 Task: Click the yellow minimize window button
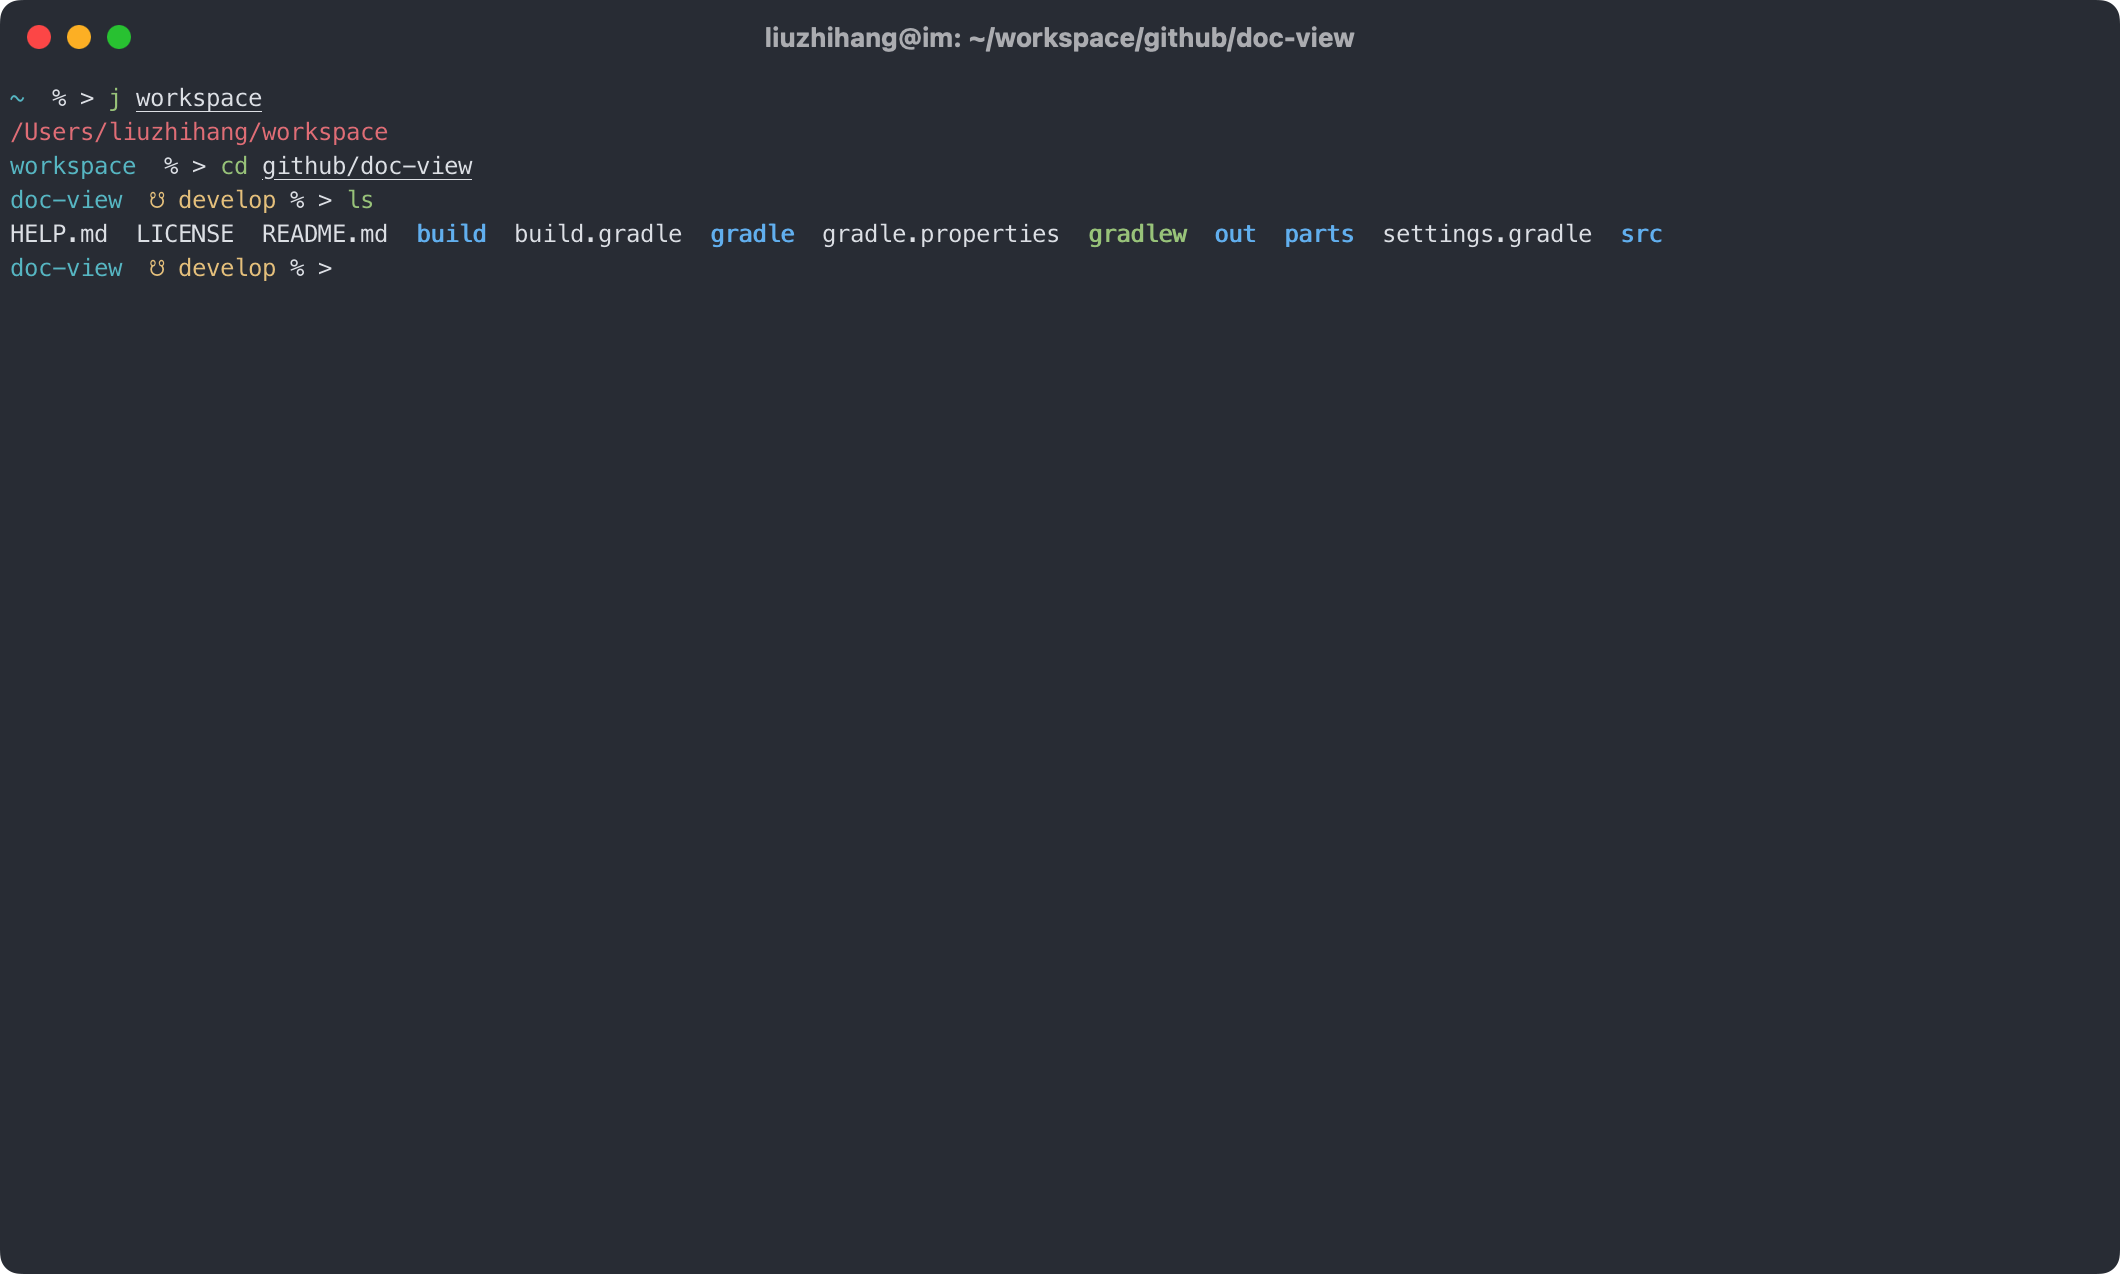click(79, 37)
